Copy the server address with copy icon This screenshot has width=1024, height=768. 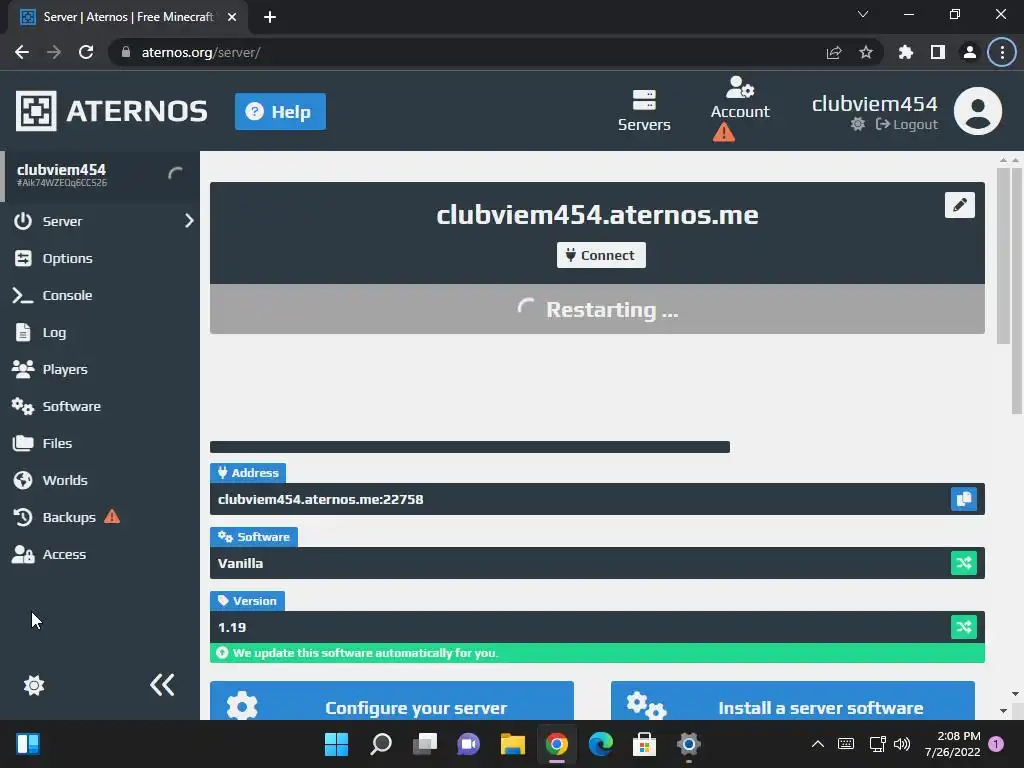click(963, 499)
